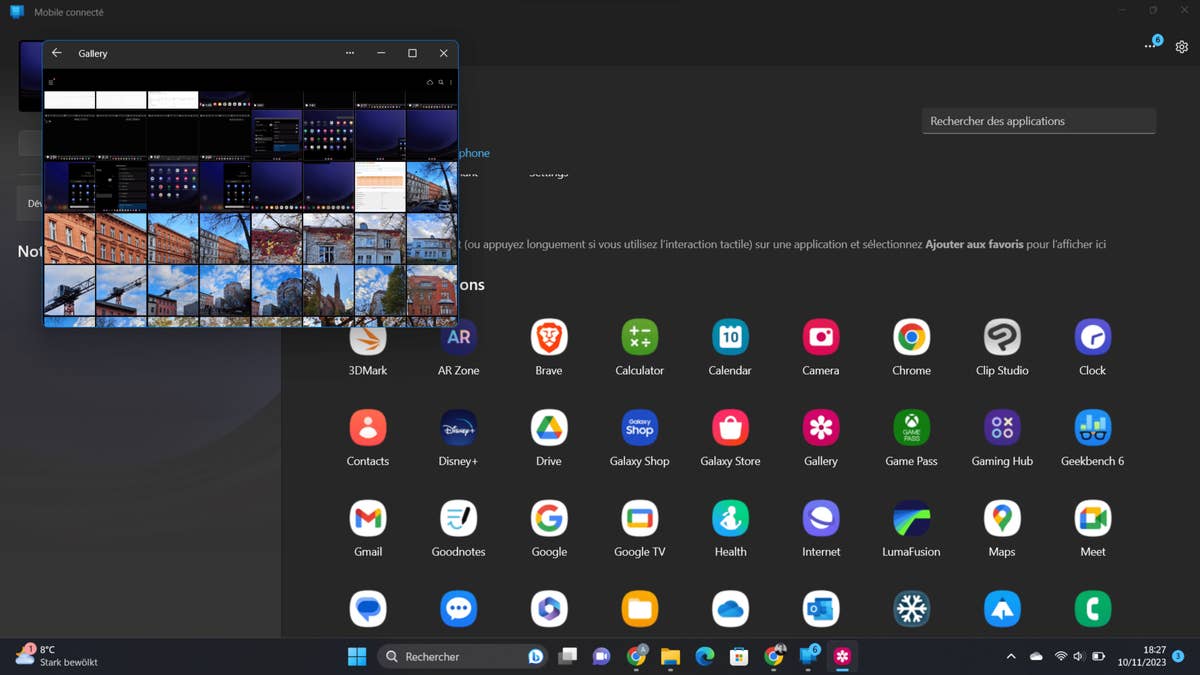Open the LumaFusion app
Viewport: 1200px width, 675px height.
point(911,519)
